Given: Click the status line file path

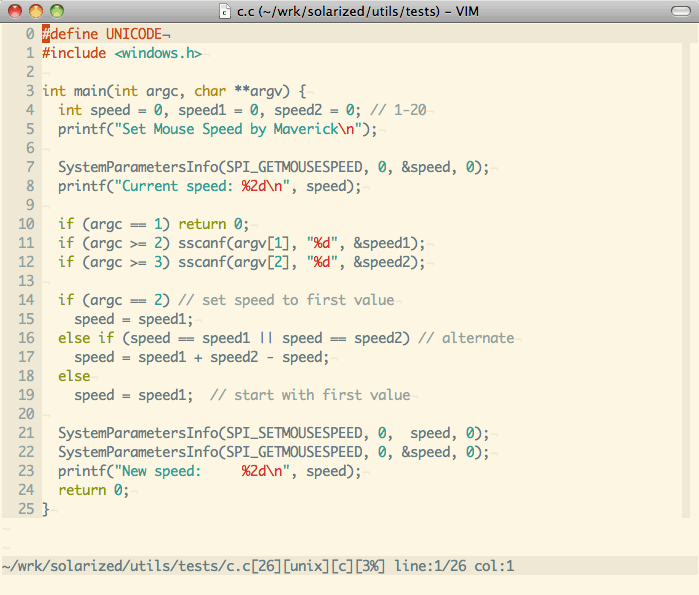Looking at the screenshot, I should click(x=128, y=567).
